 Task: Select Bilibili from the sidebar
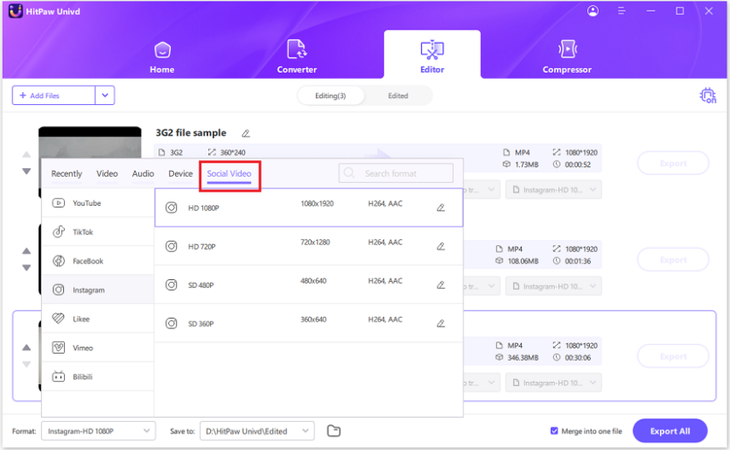tap(88, 377)
